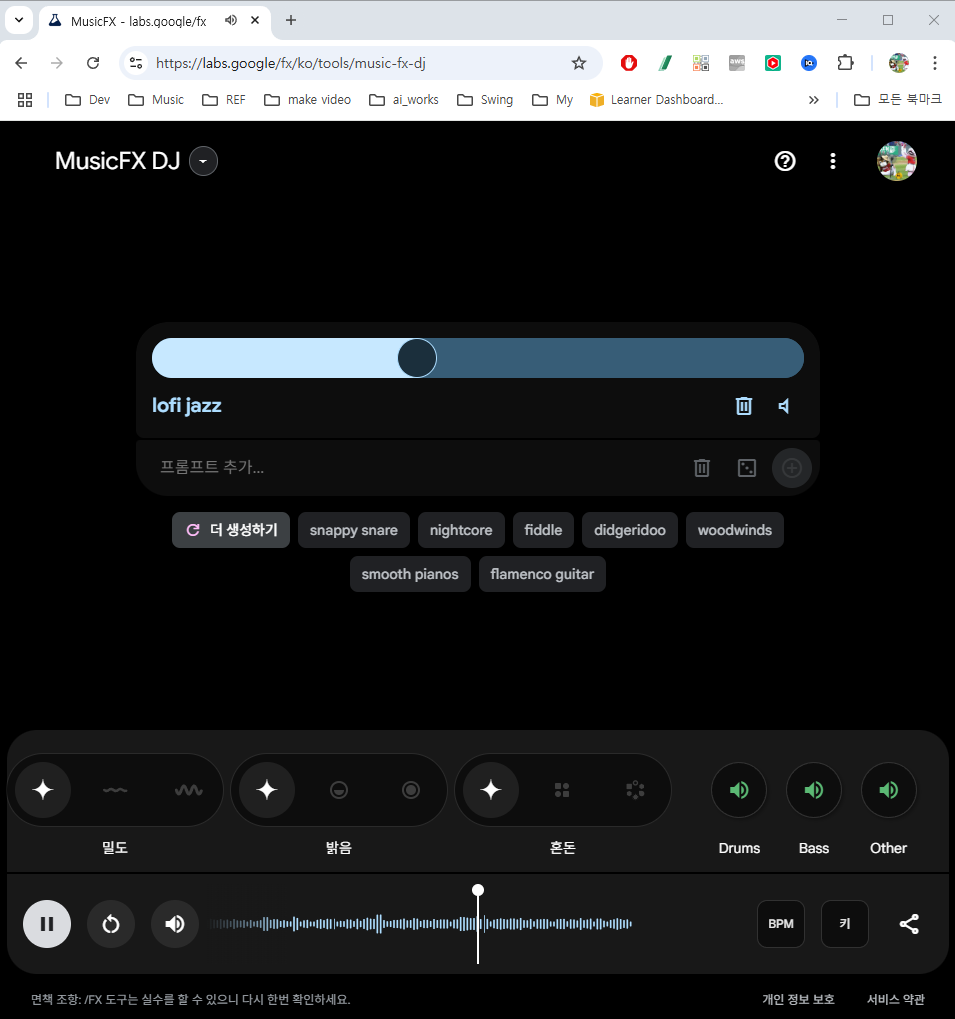Open Chrome three-dot menu
This screenshot has height=1019, width=955.
[935, 63]
